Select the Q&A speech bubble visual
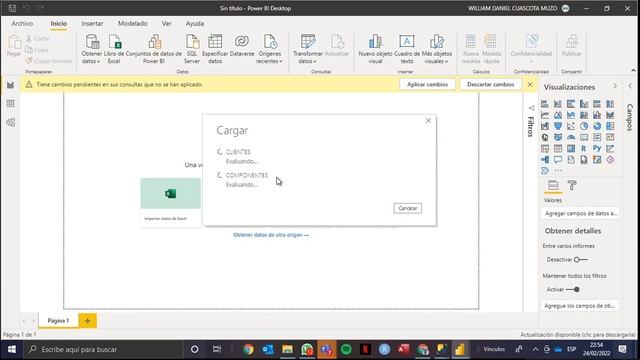 558,160
